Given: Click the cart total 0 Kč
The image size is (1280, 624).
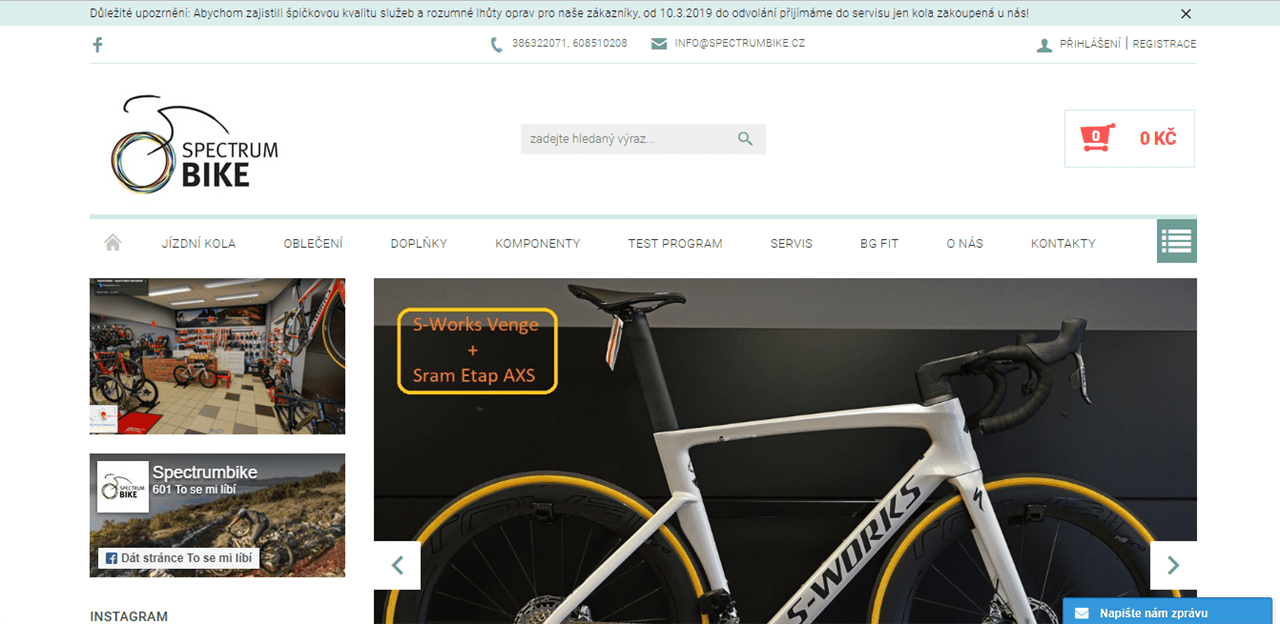Looking at the screenshot, I should pos(1158,139).
